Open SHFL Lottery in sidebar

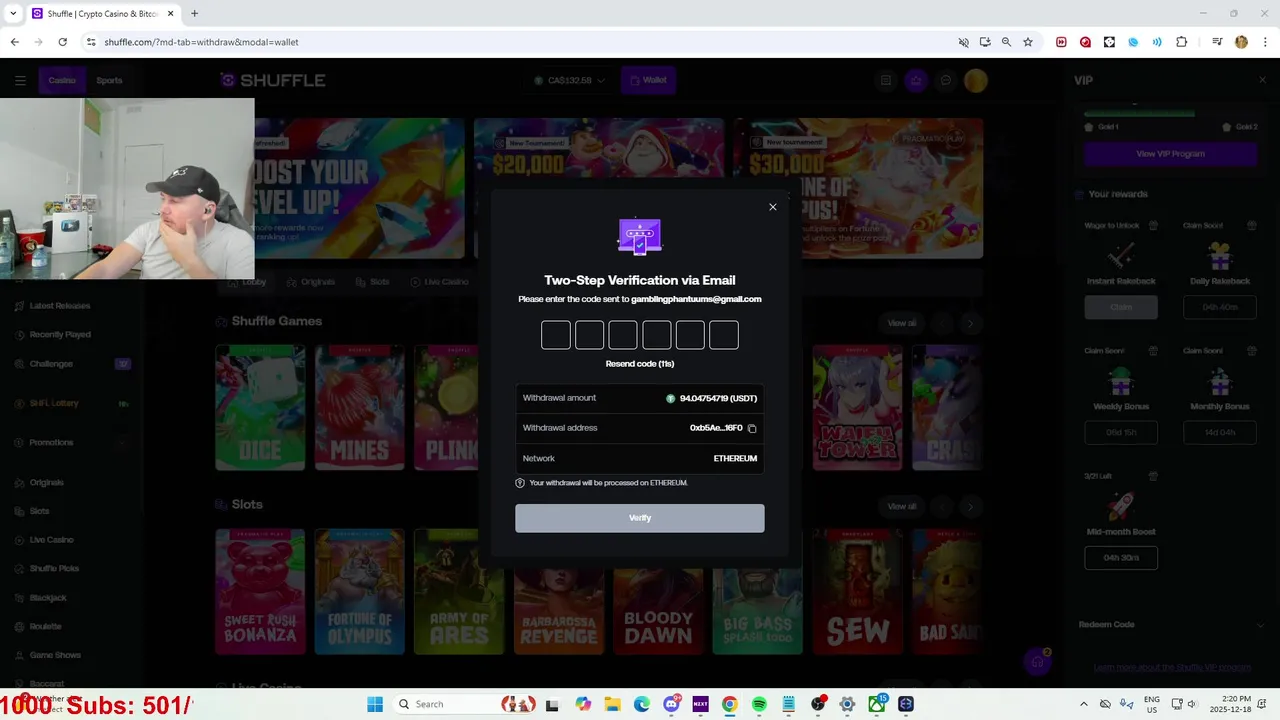pos(54,403)
